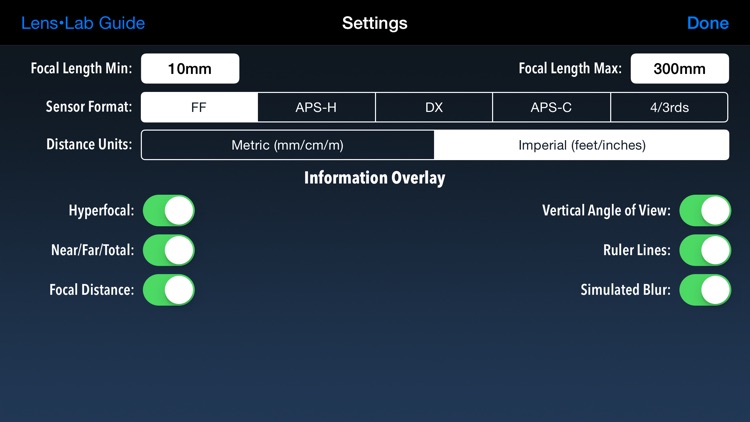The image size is (750, 422).
Task: Disable the Near/Far/Total switch
Action: (x=169, y=250)
